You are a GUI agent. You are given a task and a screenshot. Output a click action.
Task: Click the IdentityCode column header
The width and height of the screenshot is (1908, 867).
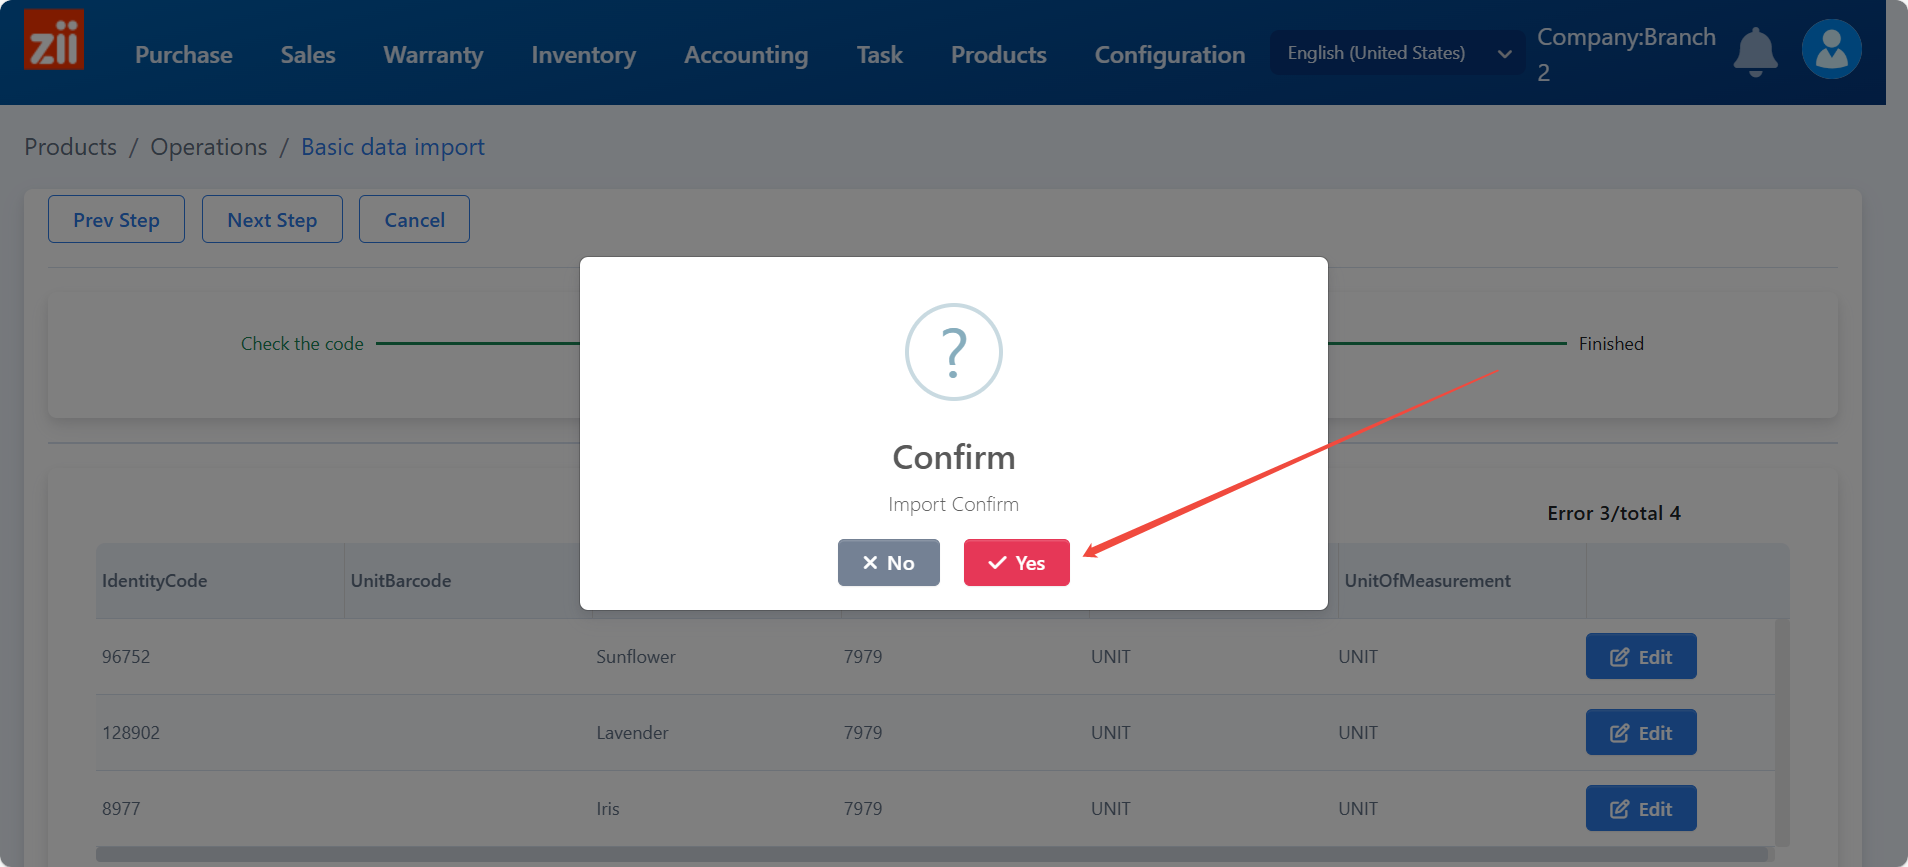[x=155, y=581]
